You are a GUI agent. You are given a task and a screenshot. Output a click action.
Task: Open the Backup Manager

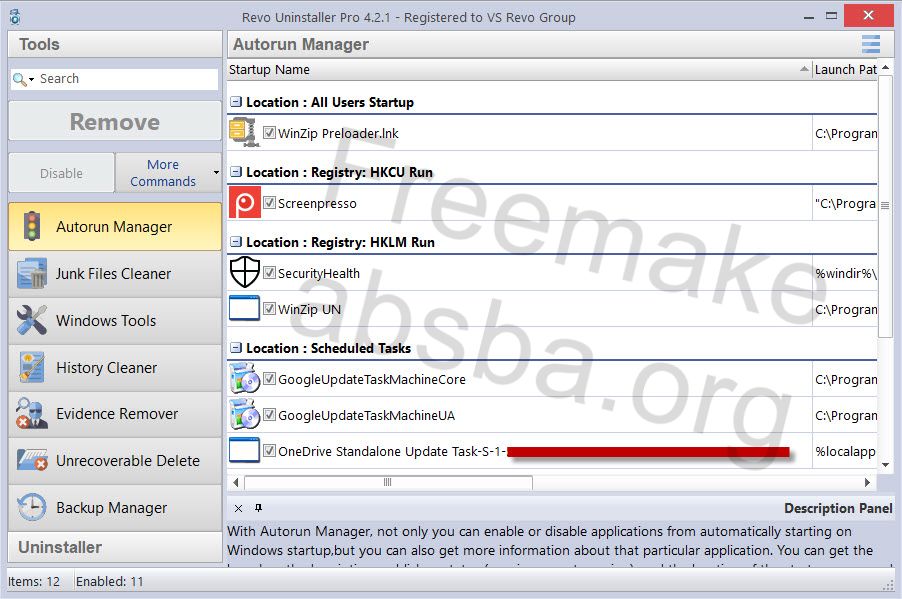(115, 508)
